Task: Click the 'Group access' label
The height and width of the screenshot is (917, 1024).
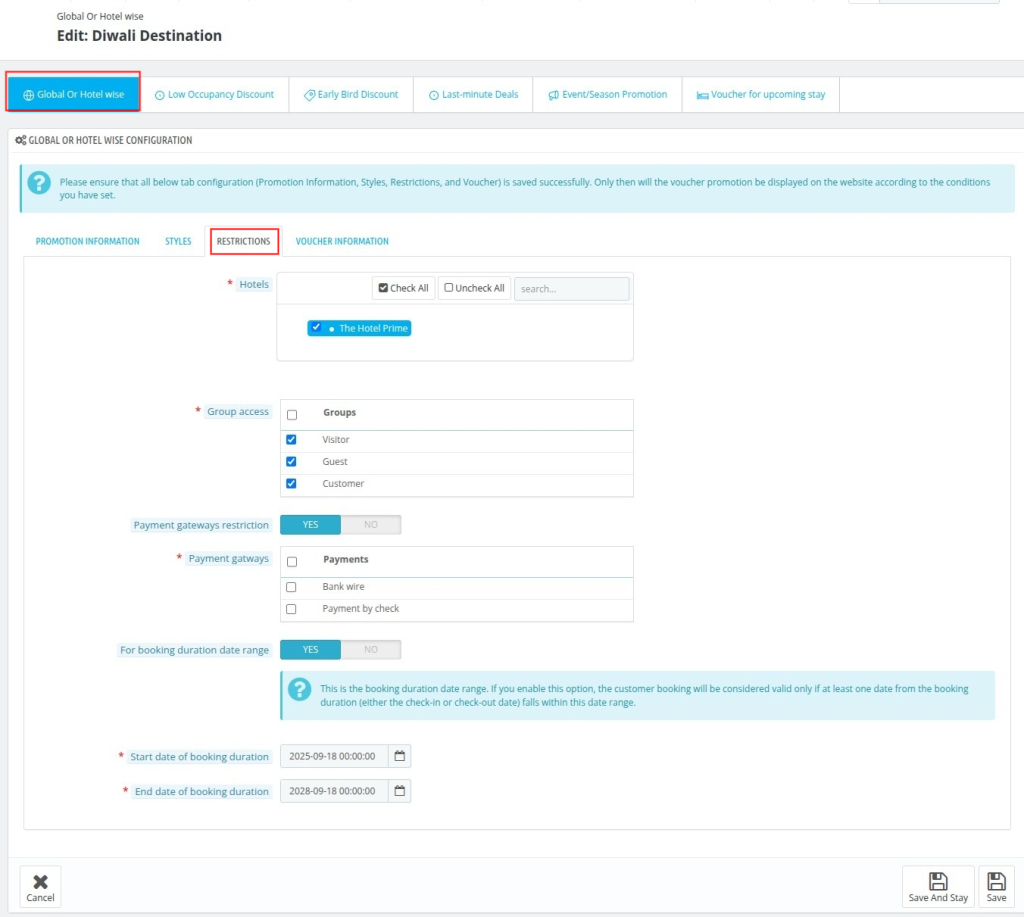Action: 238,411
